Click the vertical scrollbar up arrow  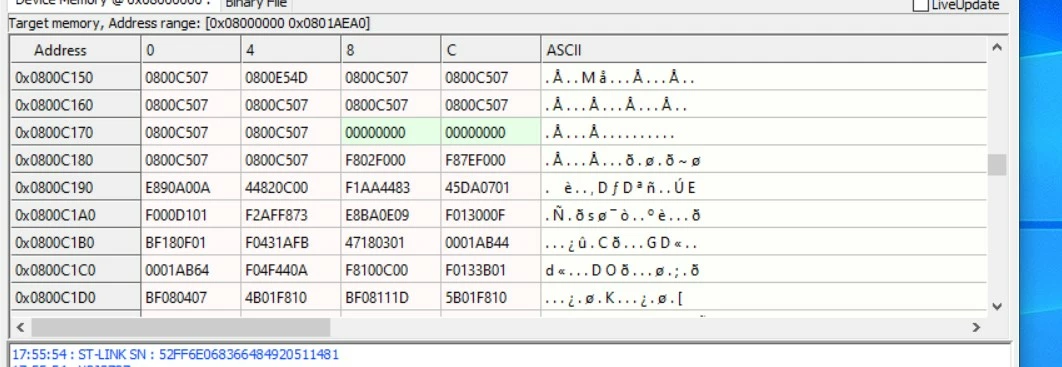pyautogui.click(x=996, y=47)
